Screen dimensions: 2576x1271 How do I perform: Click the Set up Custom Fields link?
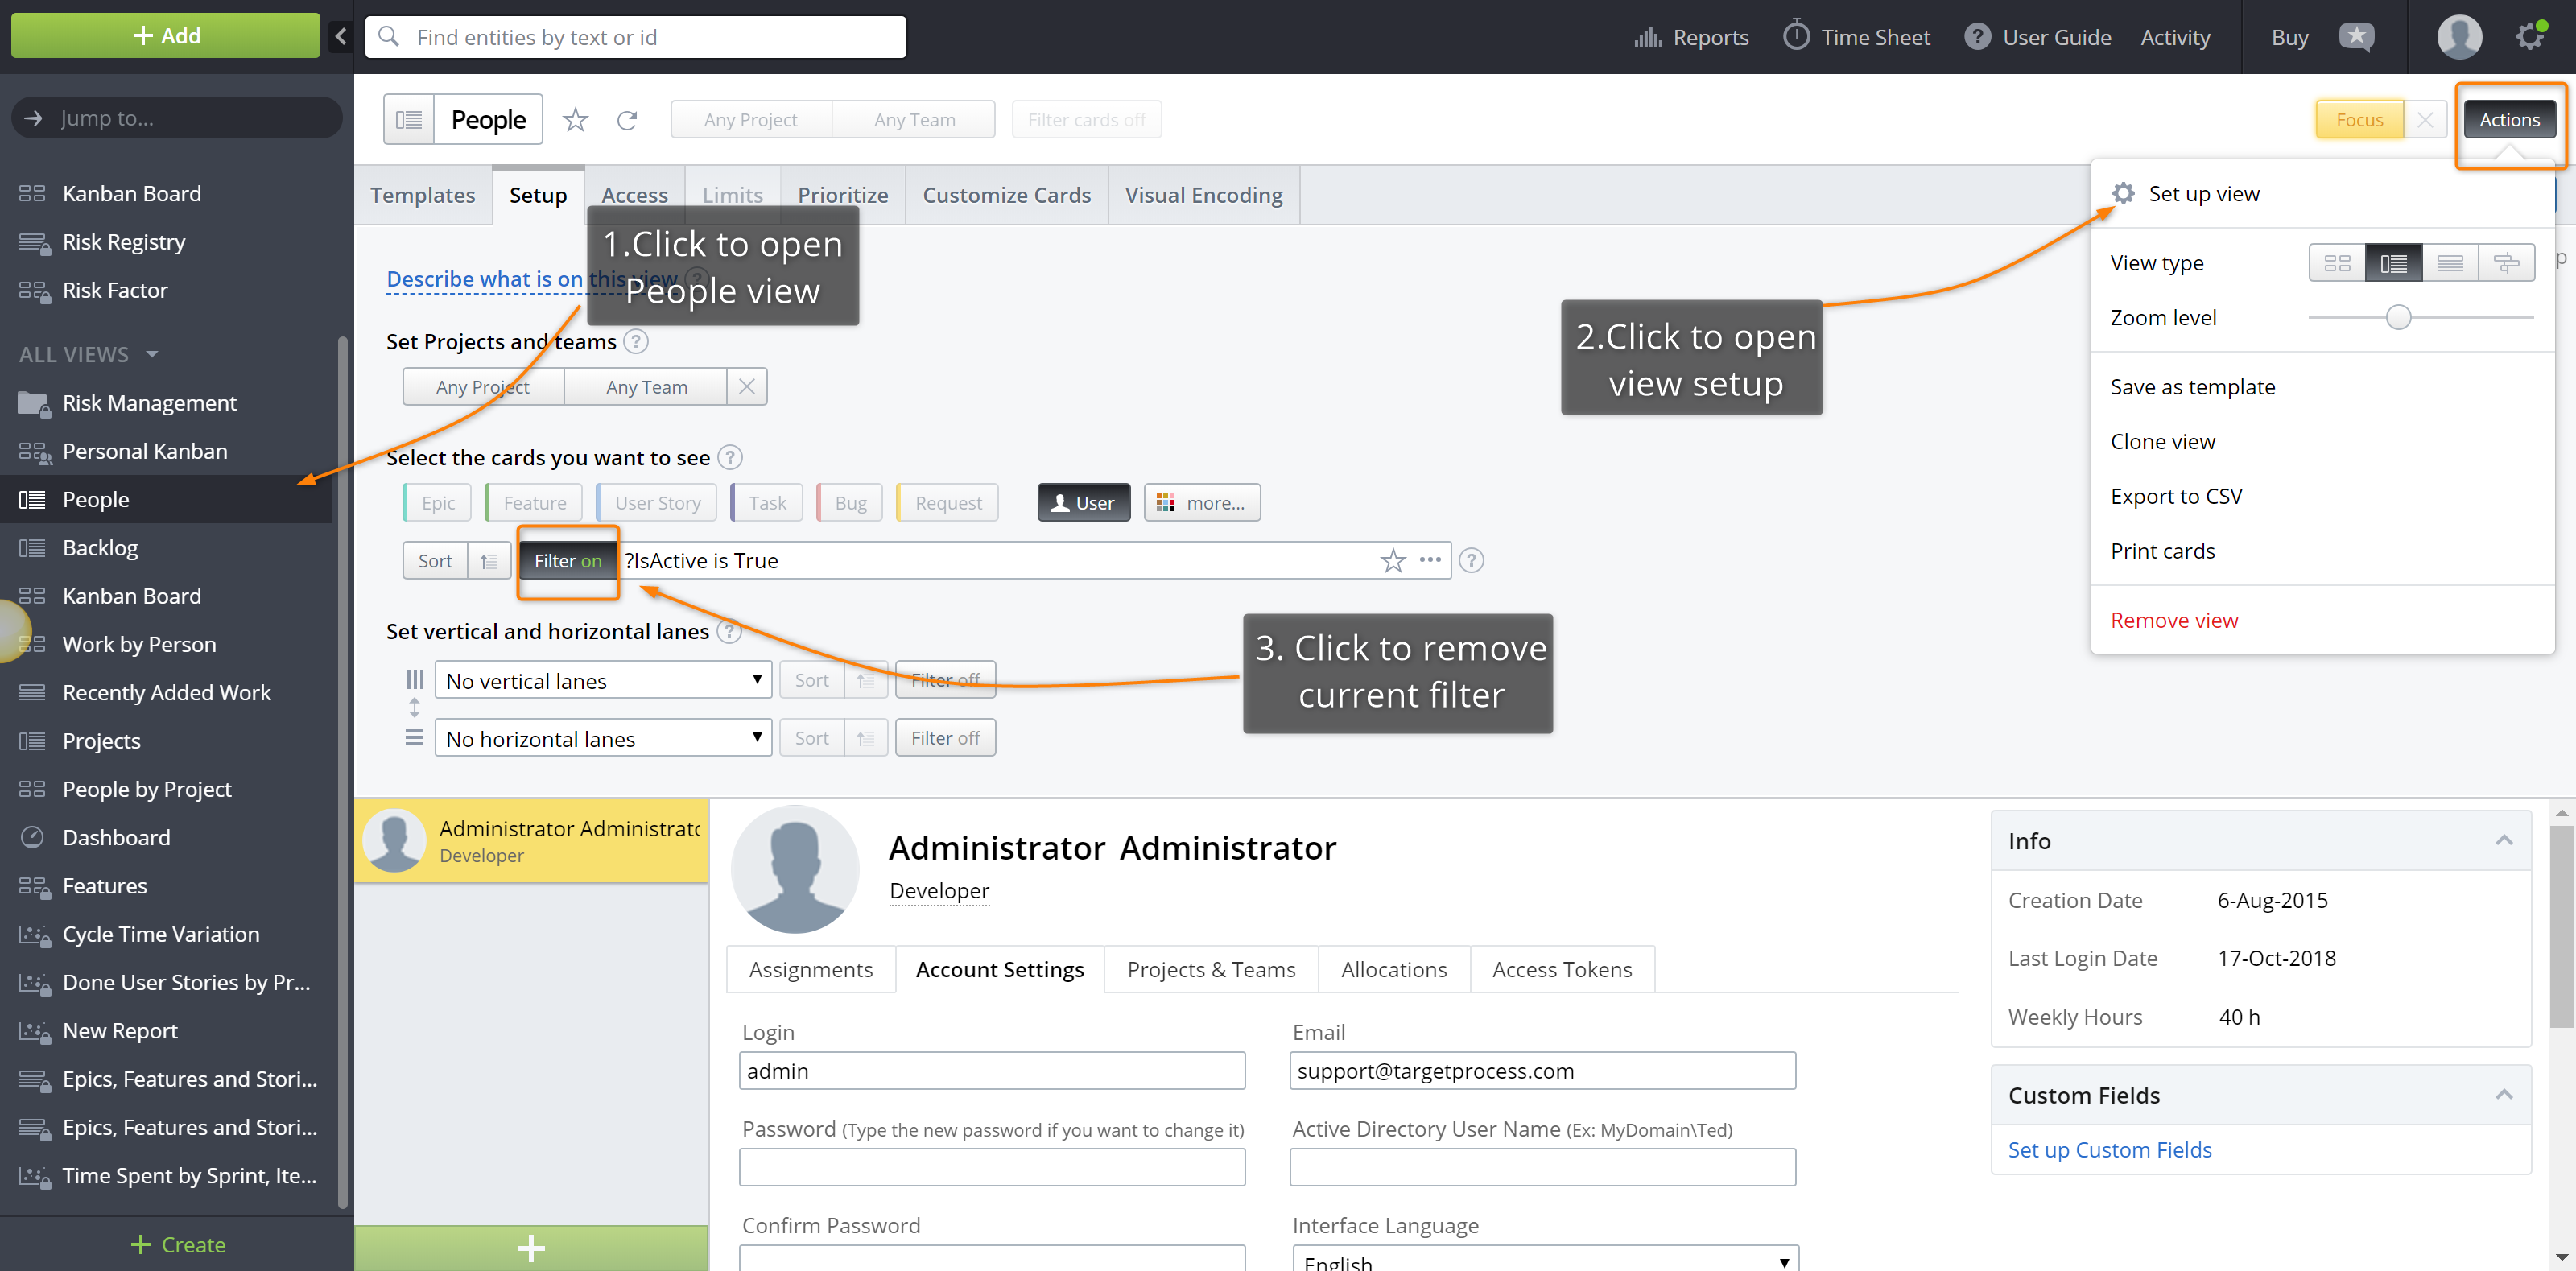[x=2109, y=1149]
